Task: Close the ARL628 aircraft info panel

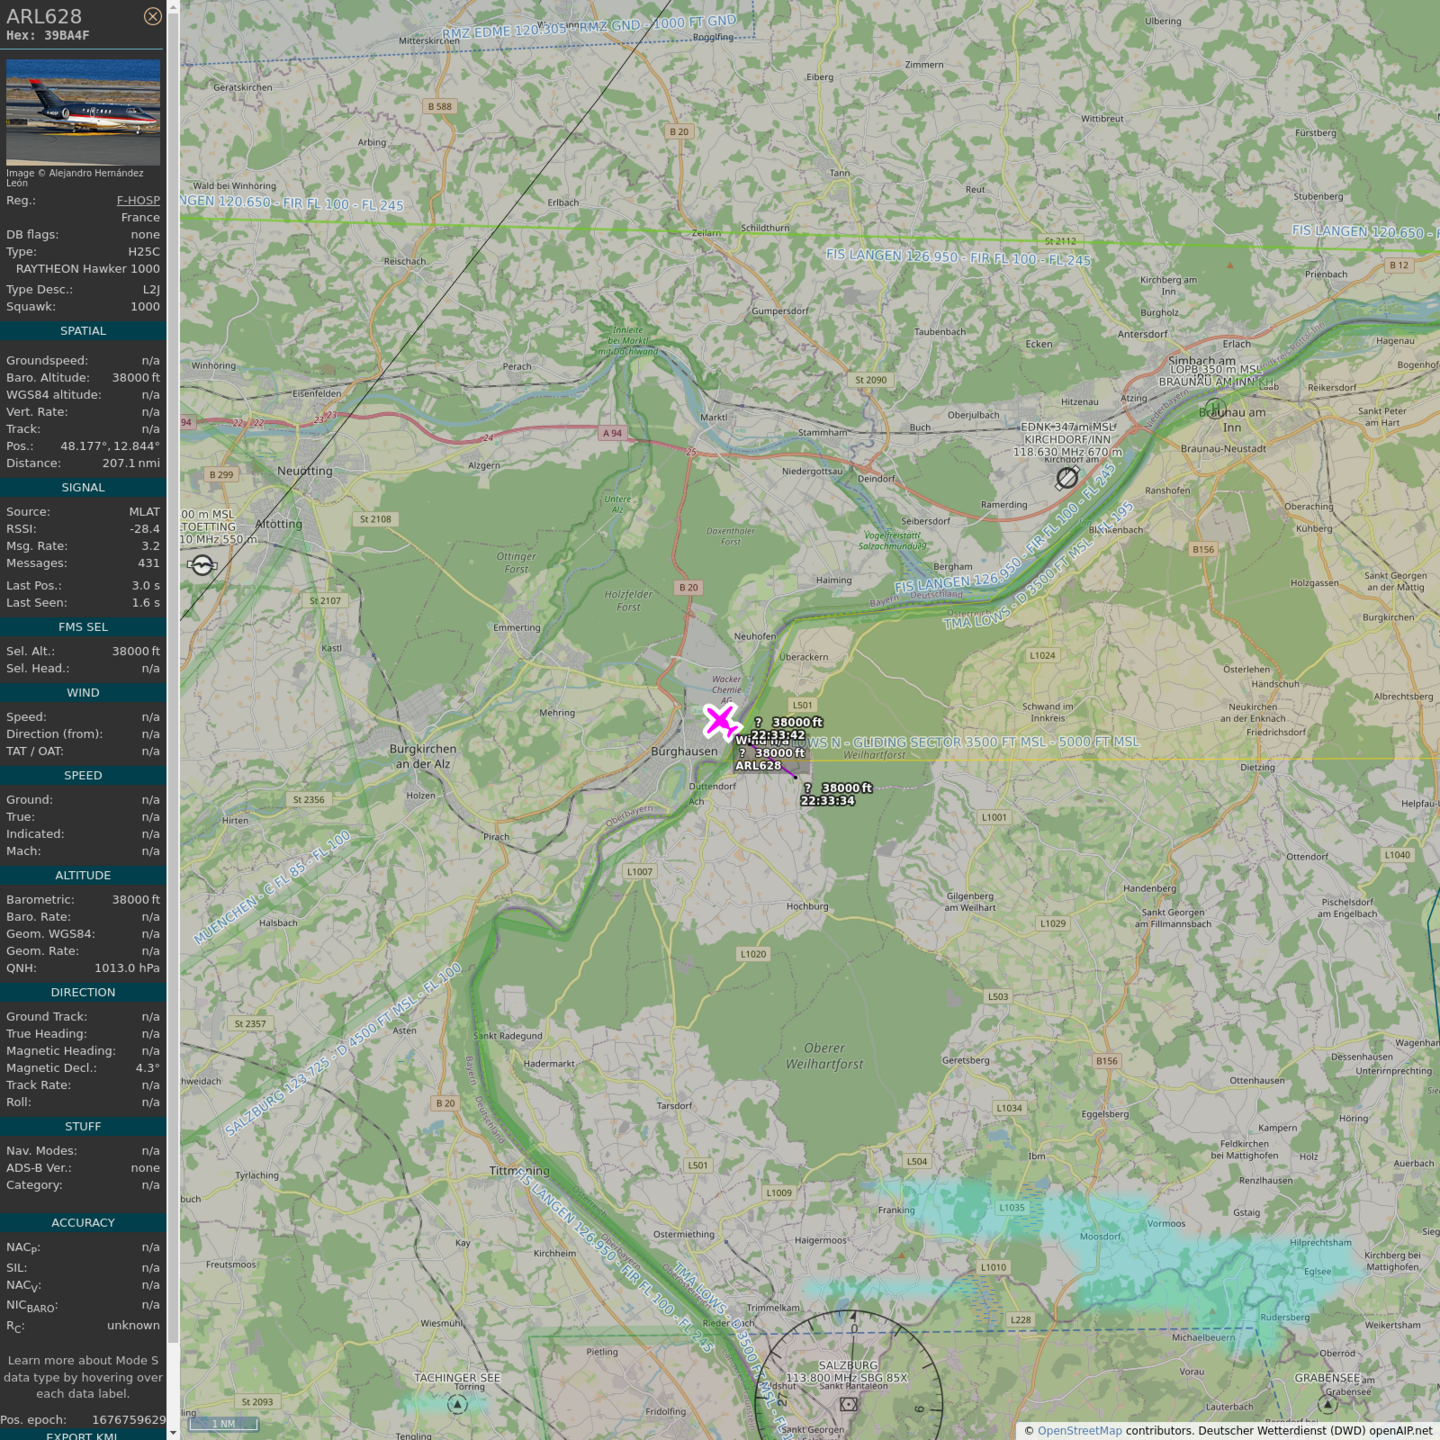Action: click(x=152, y=16)
